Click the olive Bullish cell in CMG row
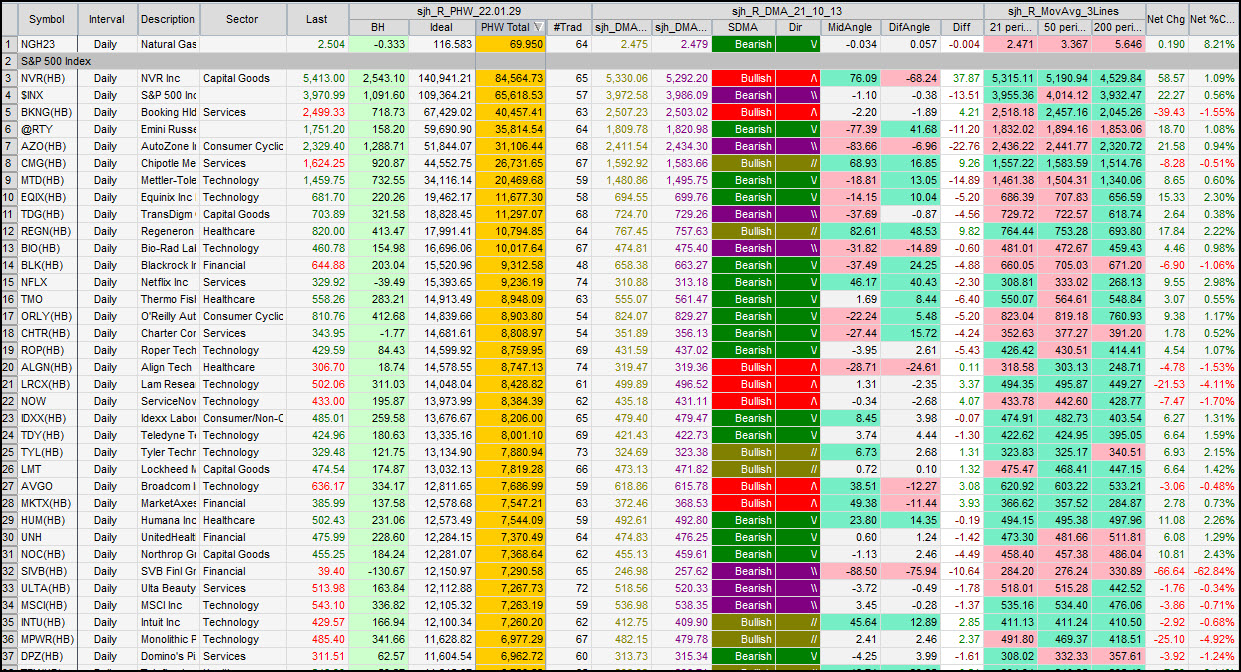Viewport: 1241px width, 672px height. coord(744,163)
